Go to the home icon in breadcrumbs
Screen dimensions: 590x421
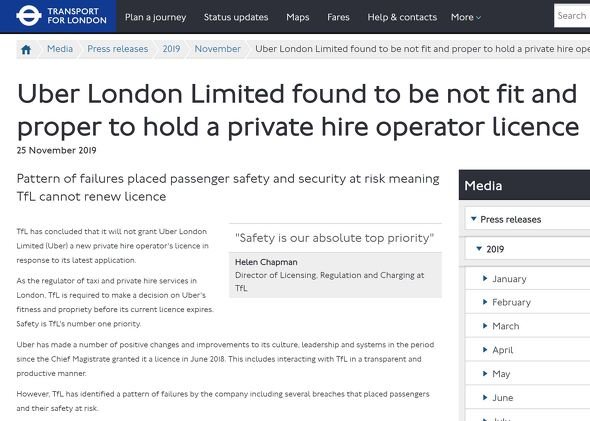[x=26, y=49]
